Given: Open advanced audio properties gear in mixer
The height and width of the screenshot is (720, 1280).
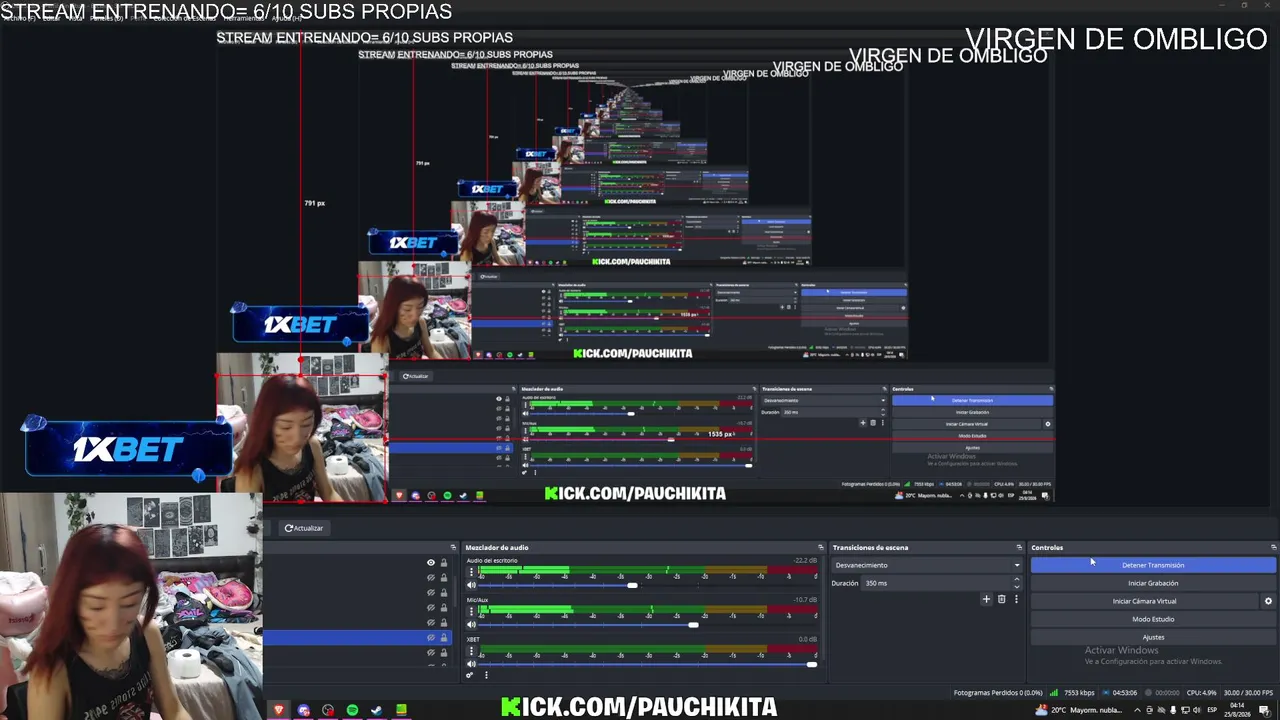Looking at the screenshot, I should [x=469, y=675].
